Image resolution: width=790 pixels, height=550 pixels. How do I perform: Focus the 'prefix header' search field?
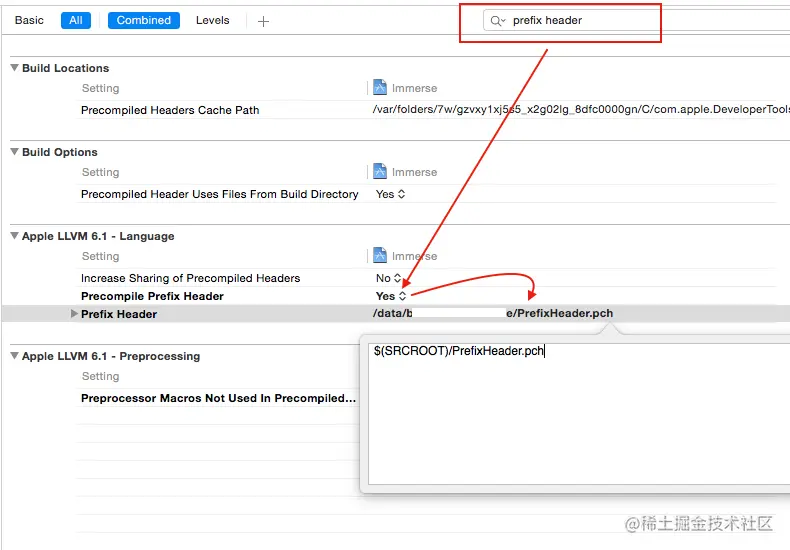[x=635, y=21]
